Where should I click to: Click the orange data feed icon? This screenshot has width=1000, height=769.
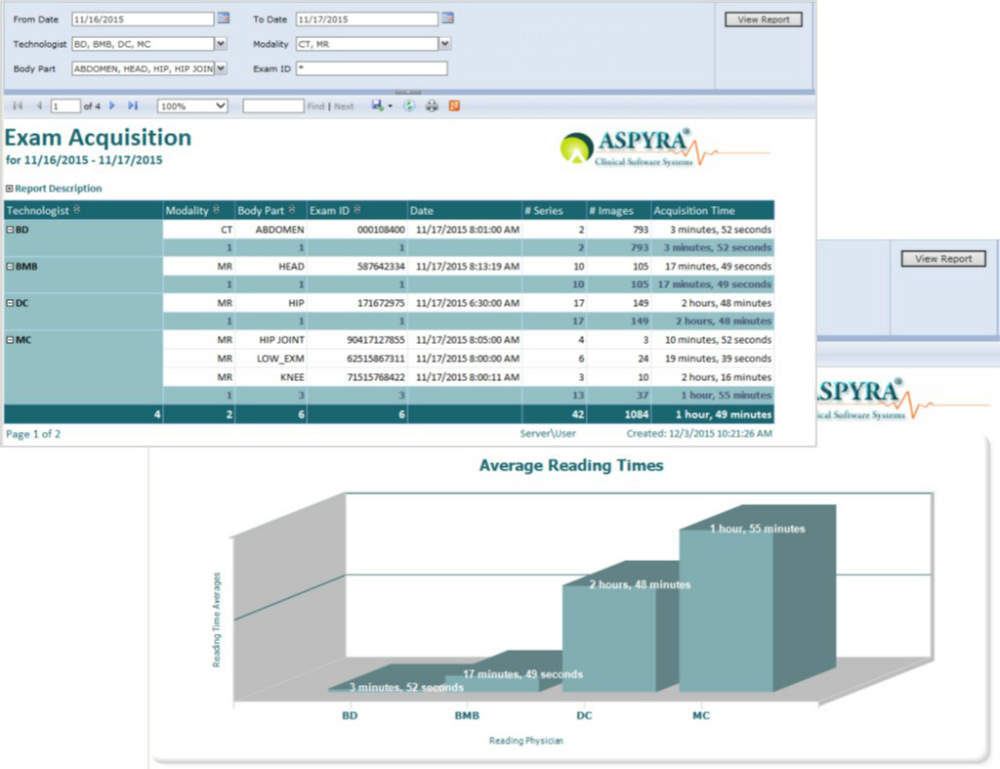(455, 105)
